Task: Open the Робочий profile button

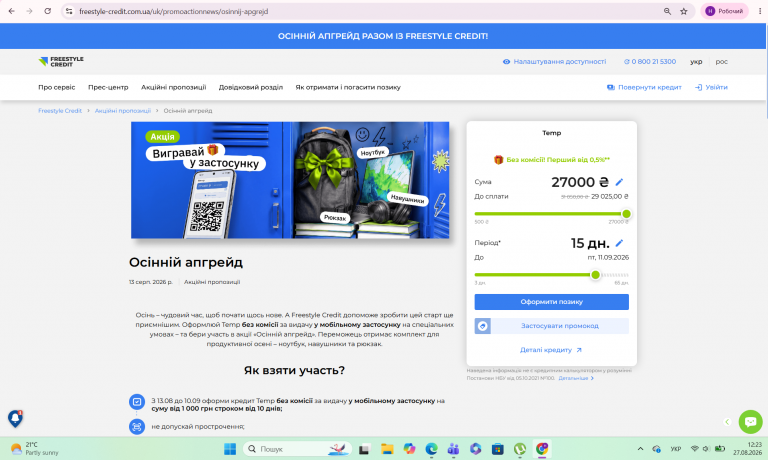Action: pyautogui.click(x=724, y=11)
